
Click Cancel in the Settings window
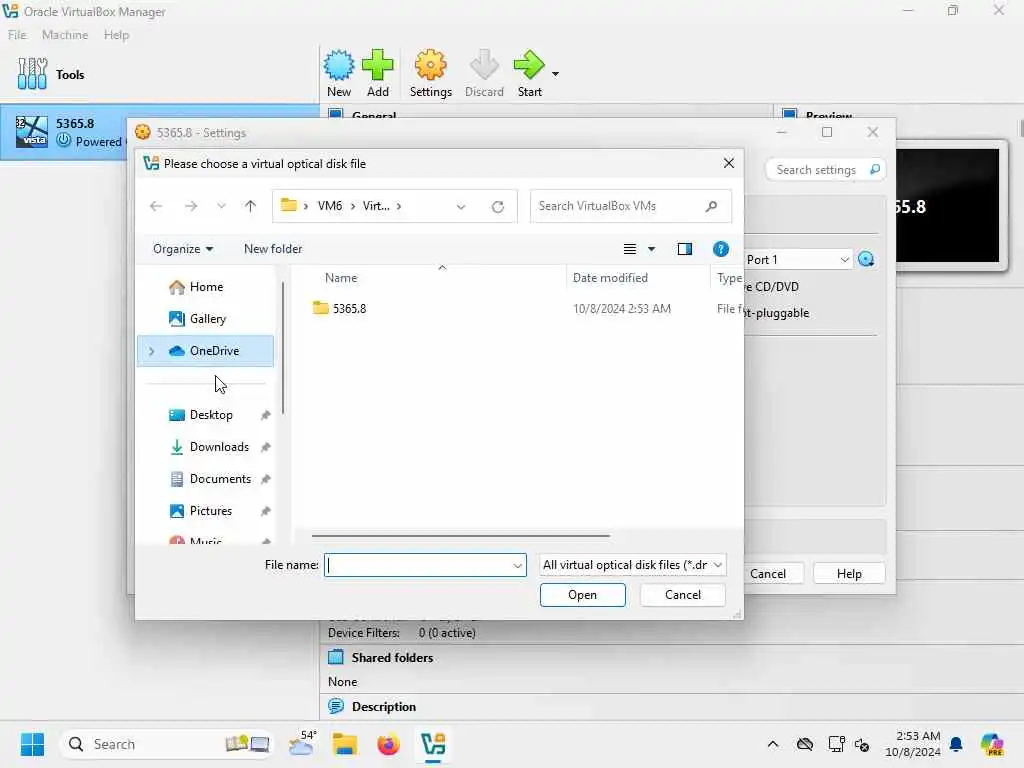[x=768, y=573]
